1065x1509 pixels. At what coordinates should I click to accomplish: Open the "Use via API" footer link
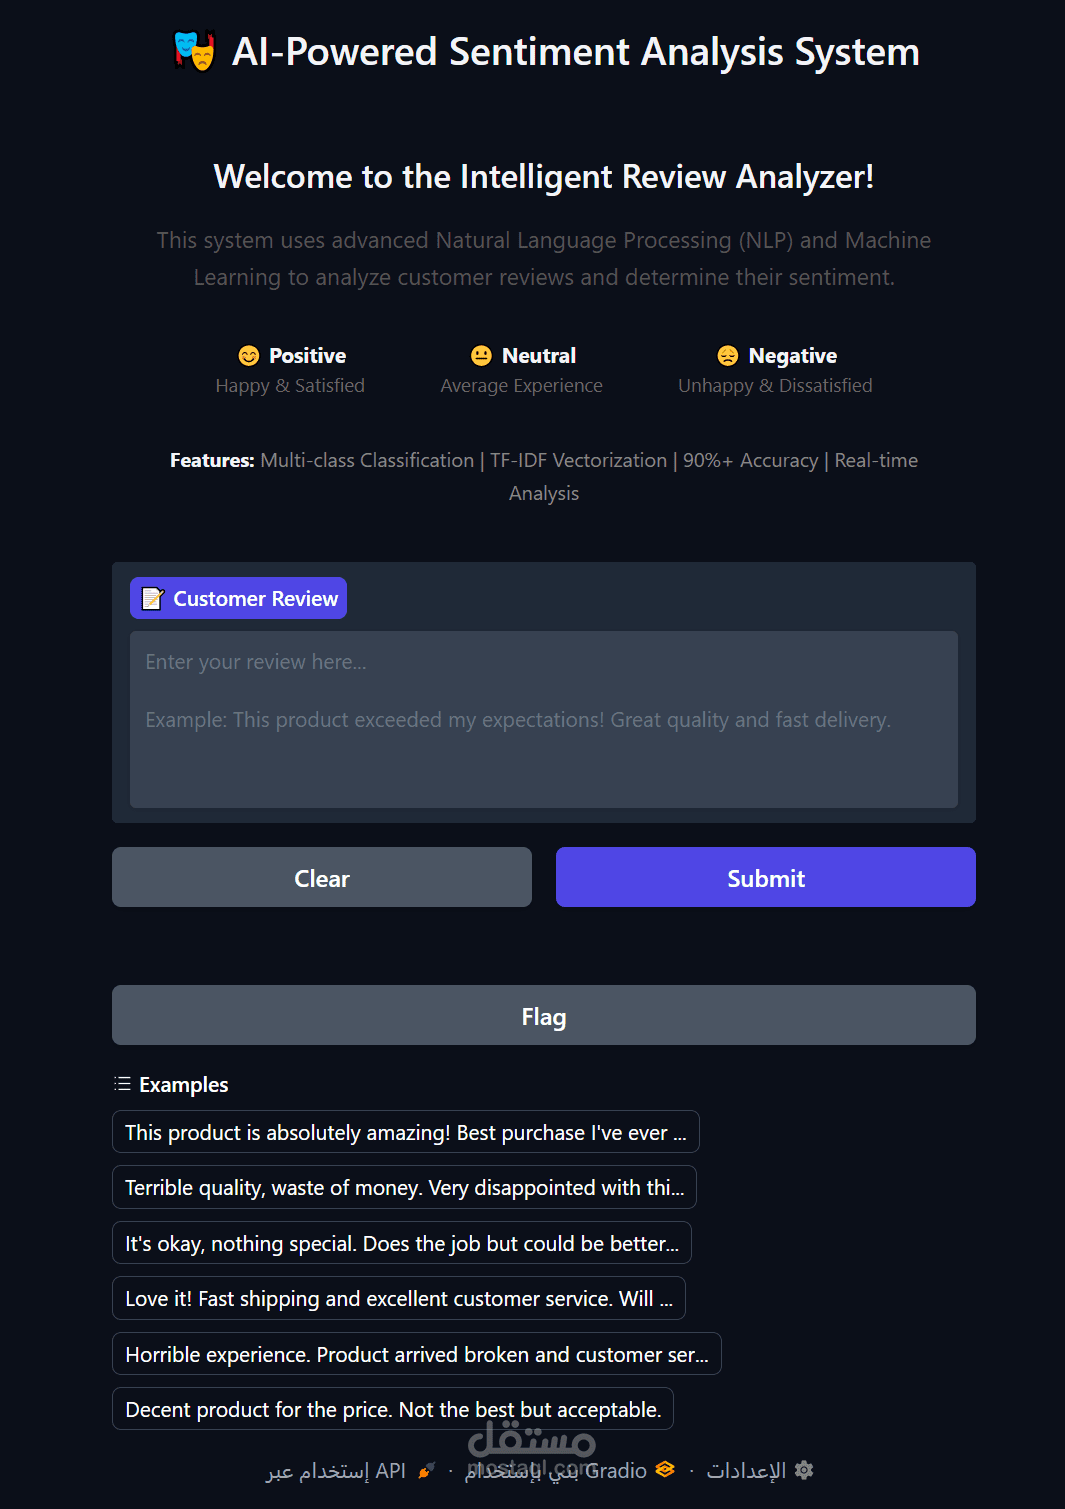337,1470
